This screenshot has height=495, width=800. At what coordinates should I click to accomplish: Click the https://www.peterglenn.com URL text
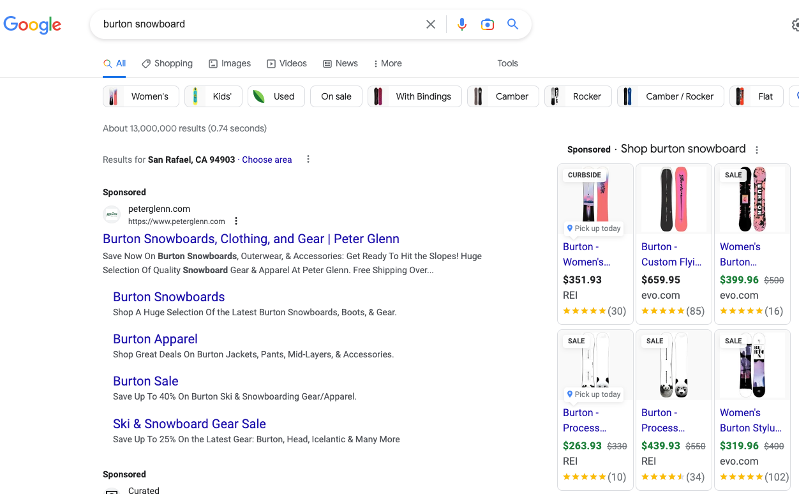(177, 221)
